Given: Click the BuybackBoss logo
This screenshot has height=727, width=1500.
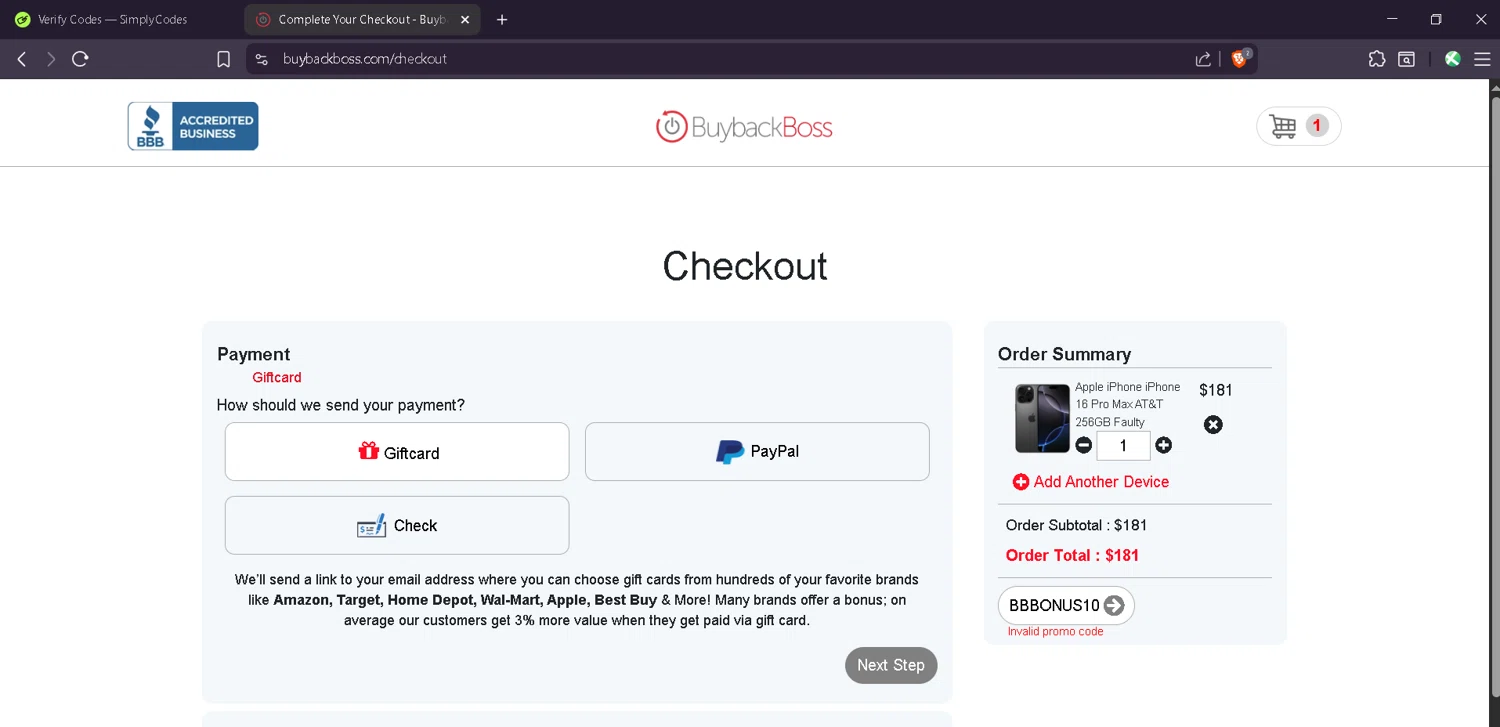Looking at the screenshot, I should [x=744, y=127].
